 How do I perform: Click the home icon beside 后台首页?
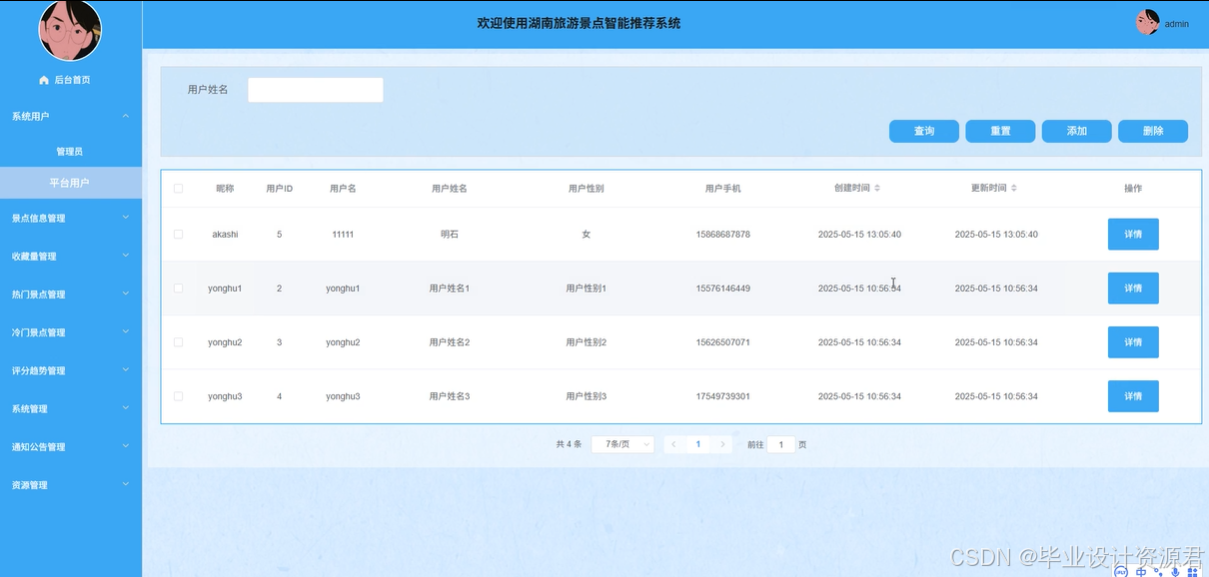pos(44,80)
